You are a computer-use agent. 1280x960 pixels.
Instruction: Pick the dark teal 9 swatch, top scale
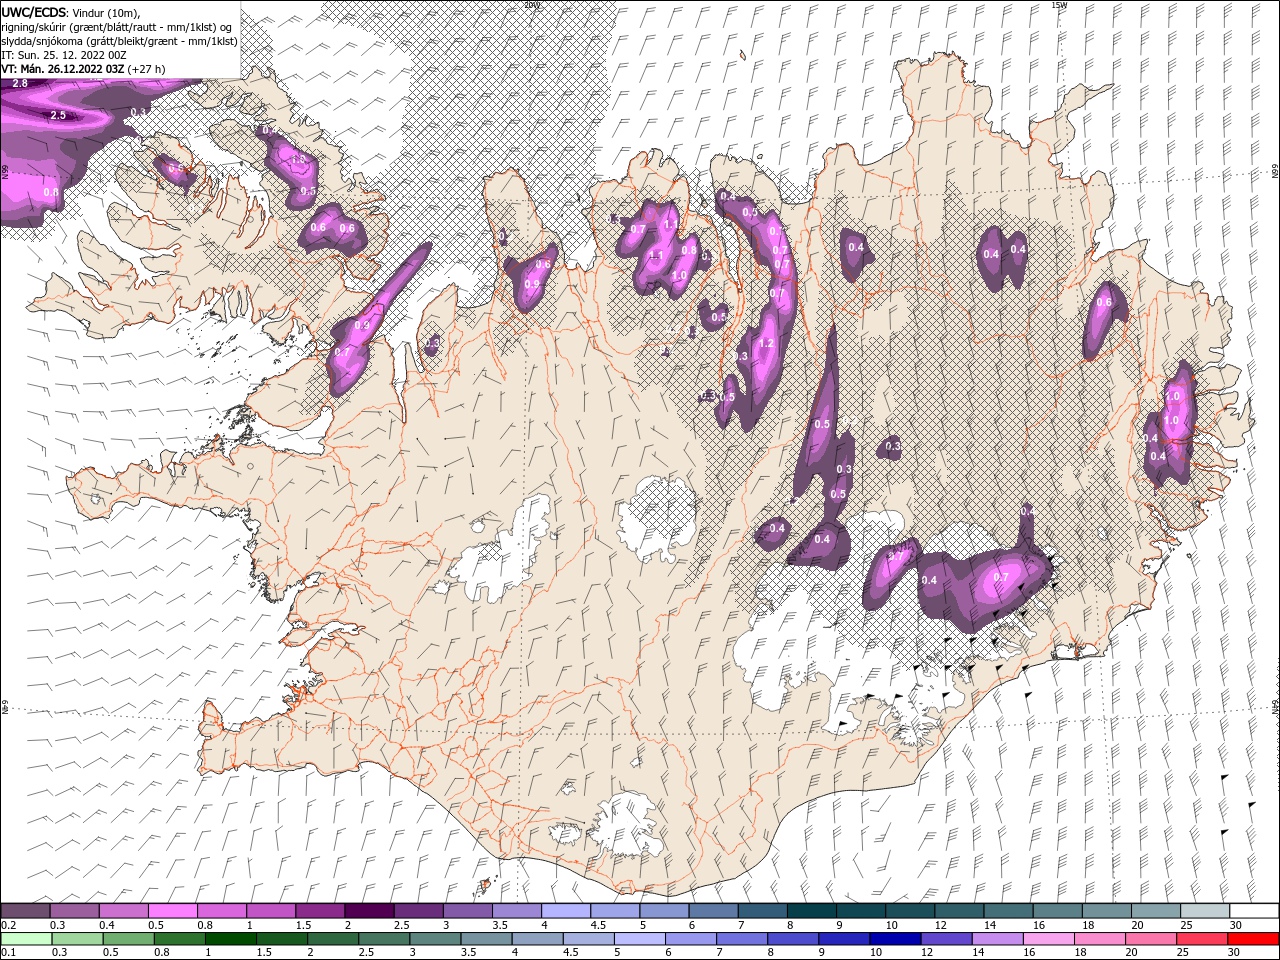(860, 911)
